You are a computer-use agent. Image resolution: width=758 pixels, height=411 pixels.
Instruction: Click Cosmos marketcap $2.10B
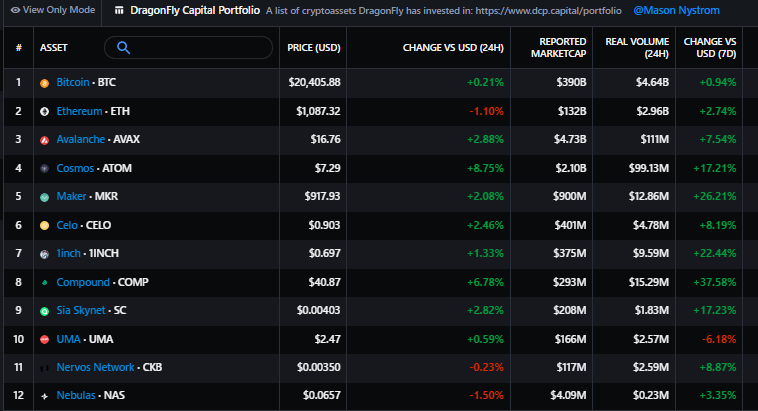pos(570,168)
